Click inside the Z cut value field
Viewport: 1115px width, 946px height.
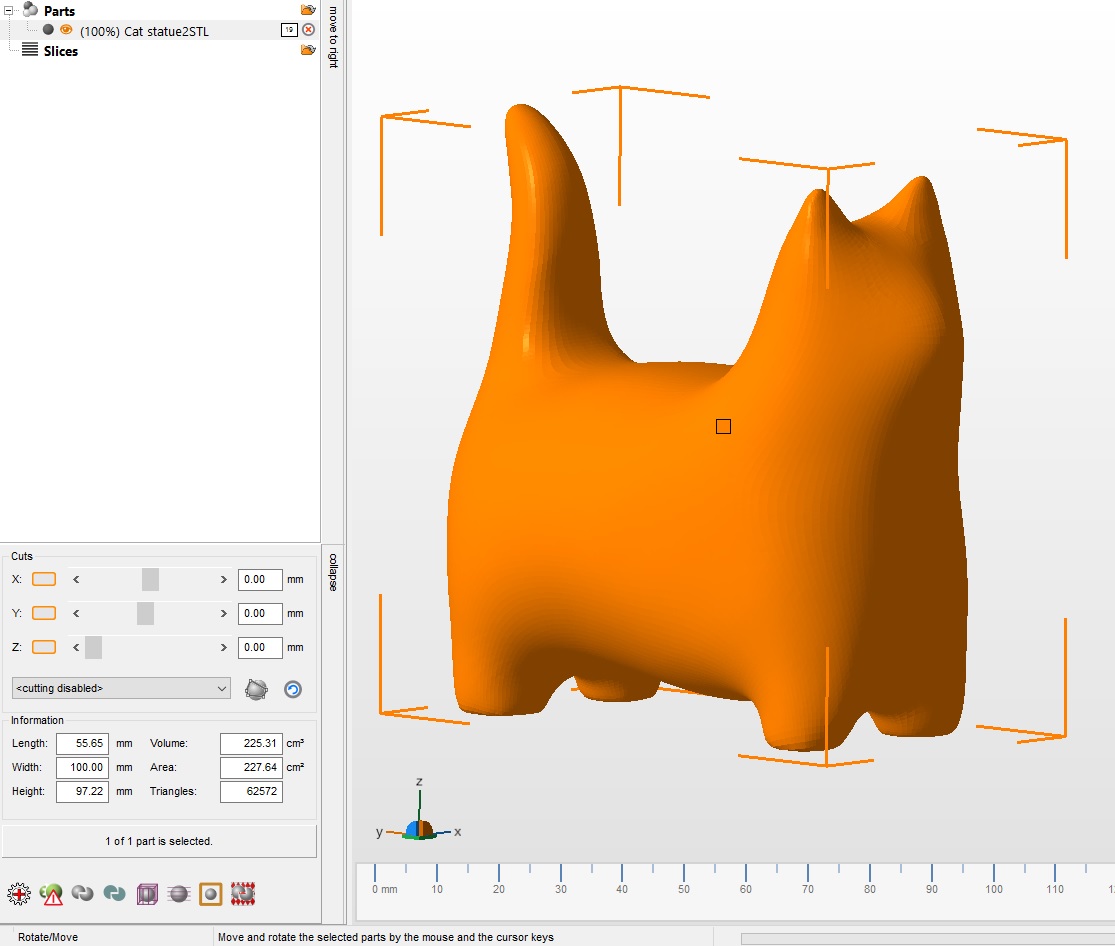point(259,647)
